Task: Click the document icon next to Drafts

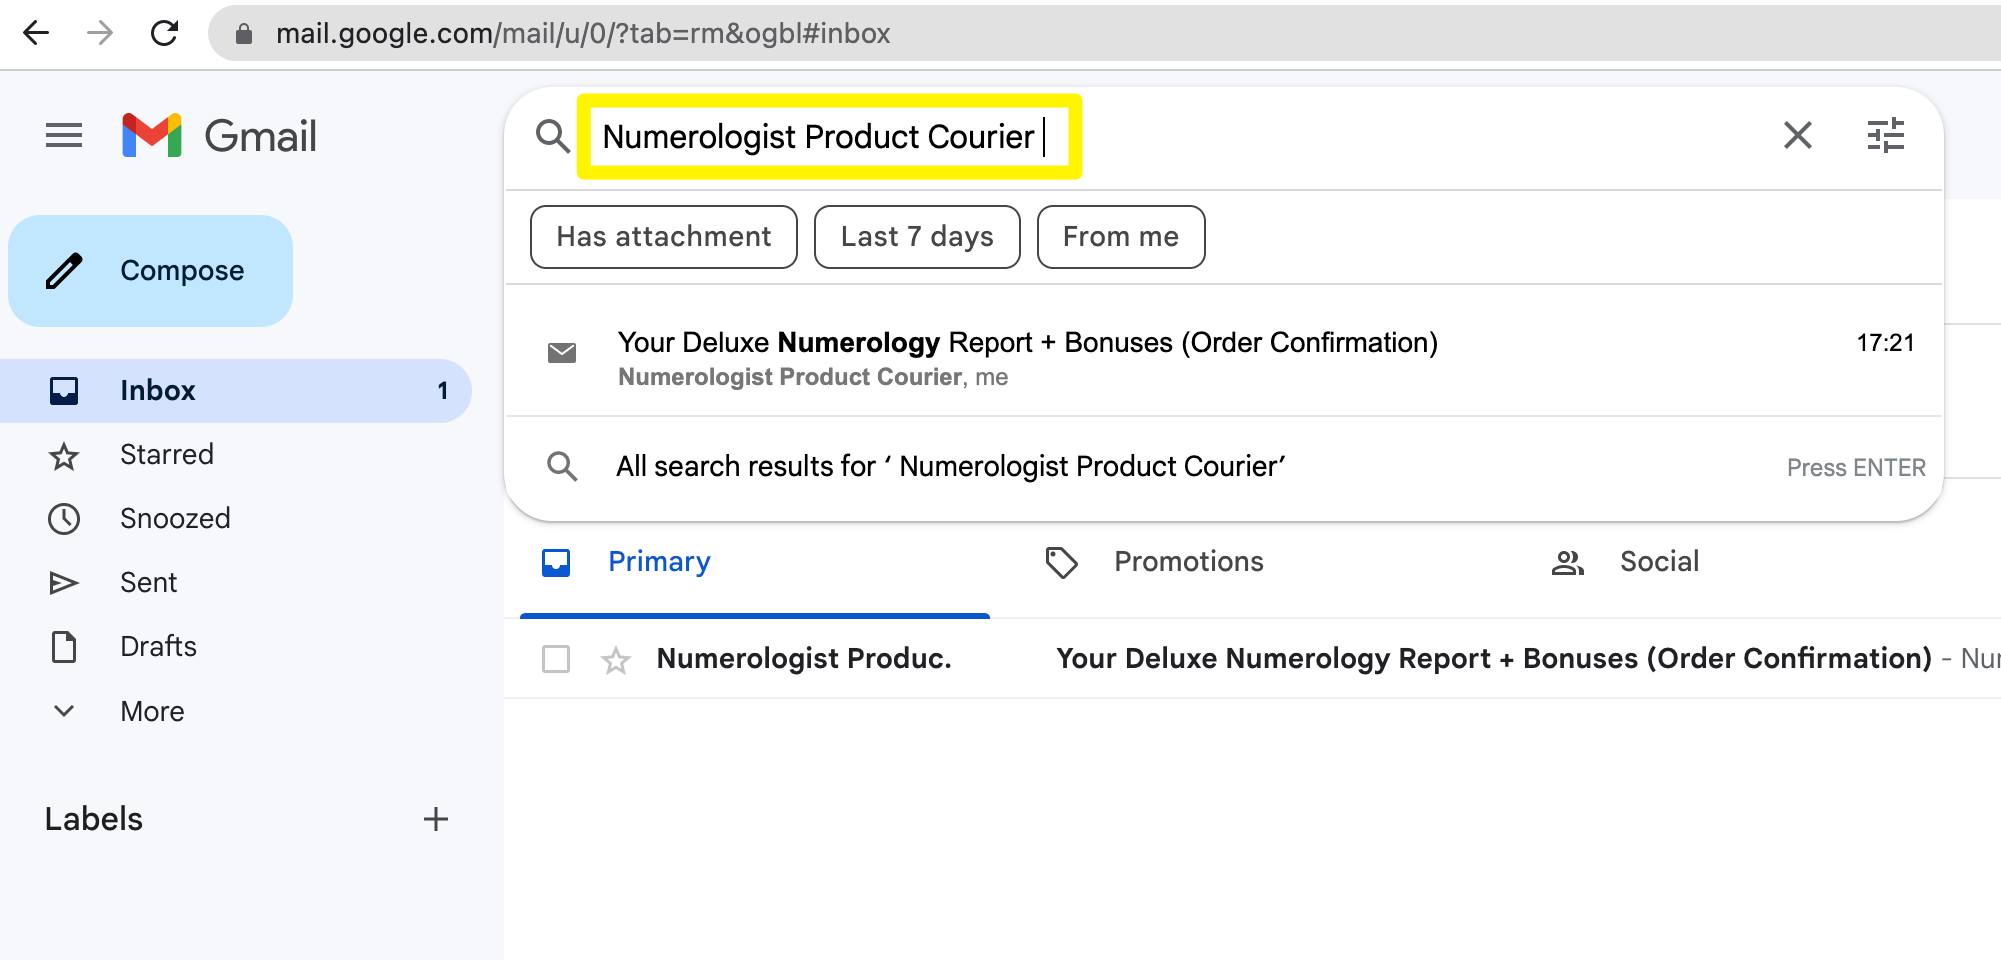Action: pos(64,647)
